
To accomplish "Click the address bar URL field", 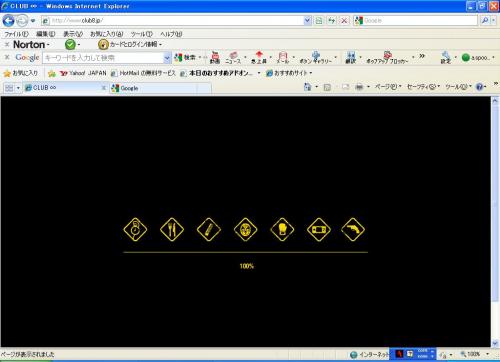I will tap(172, 21).
